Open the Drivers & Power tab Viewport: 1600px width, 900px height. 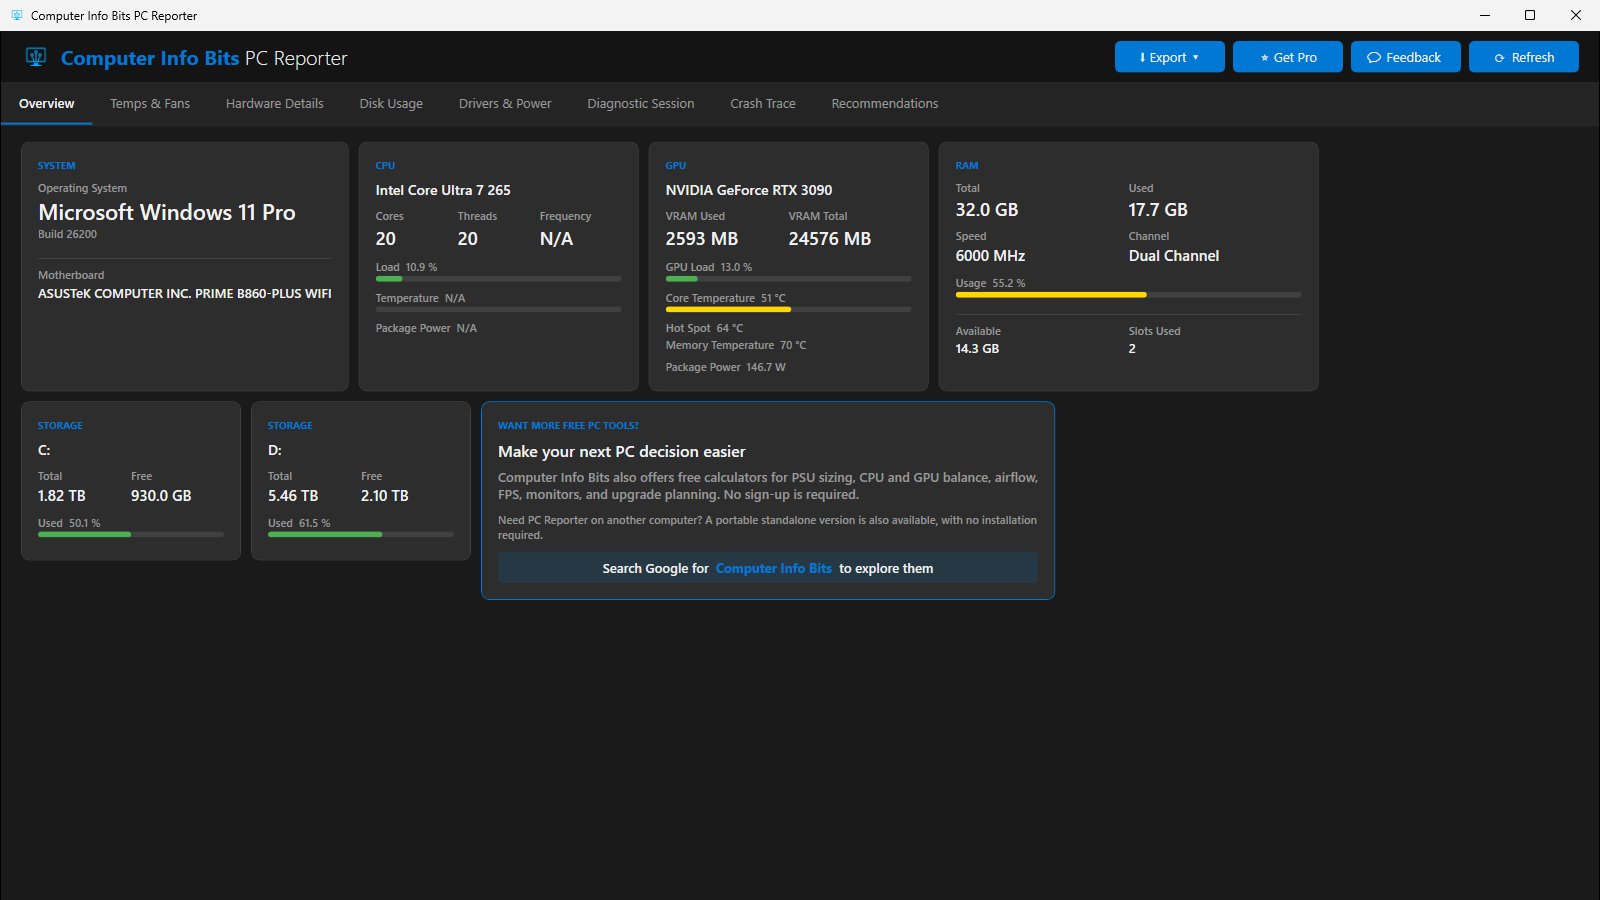(505, 104)
